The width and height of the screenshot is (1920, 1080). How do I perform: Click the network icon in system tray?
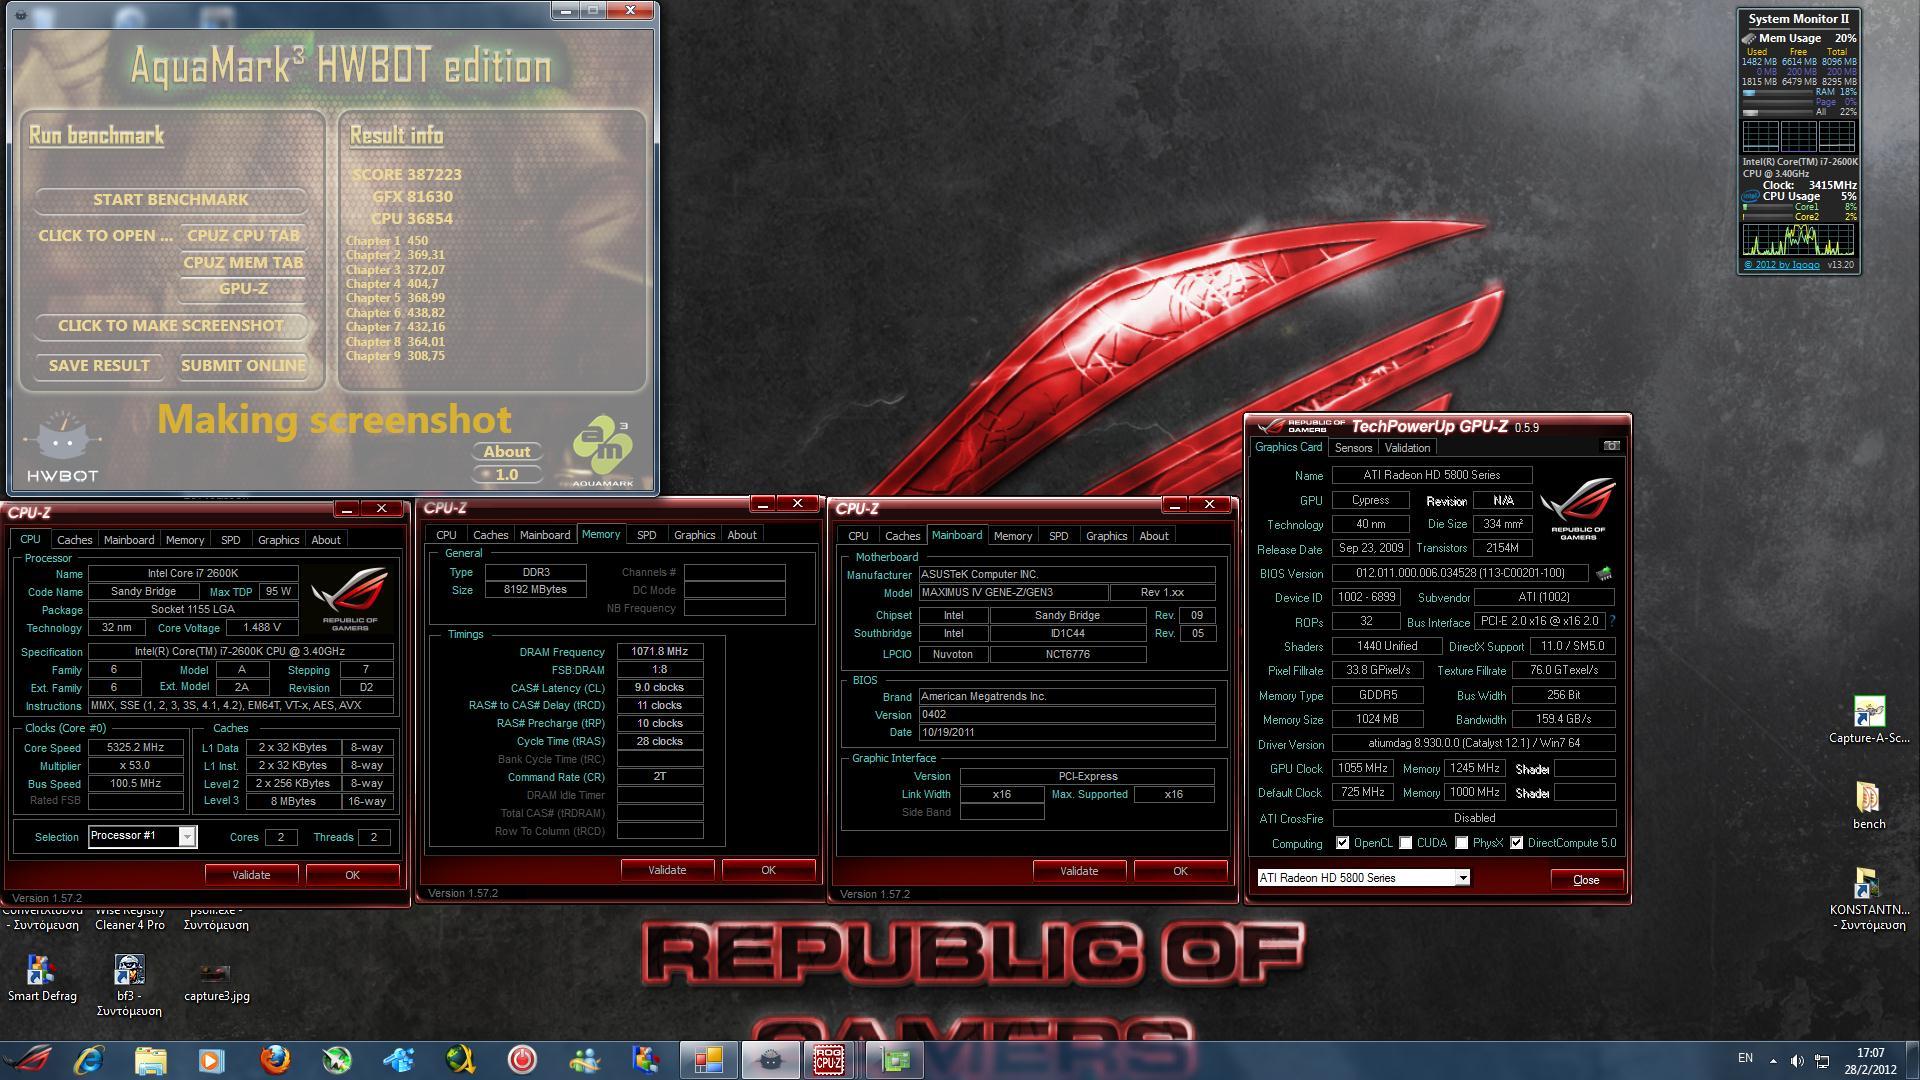pyautogui.click(x=1822, y=1060)
